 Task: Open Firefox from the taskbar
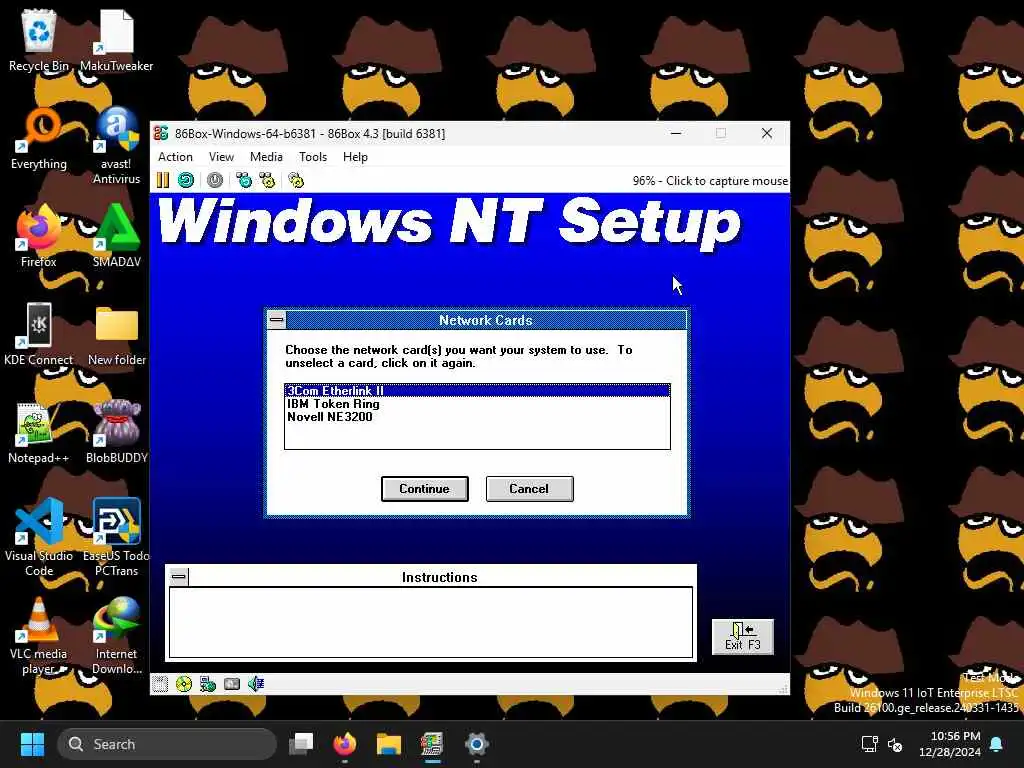(345, 744)
